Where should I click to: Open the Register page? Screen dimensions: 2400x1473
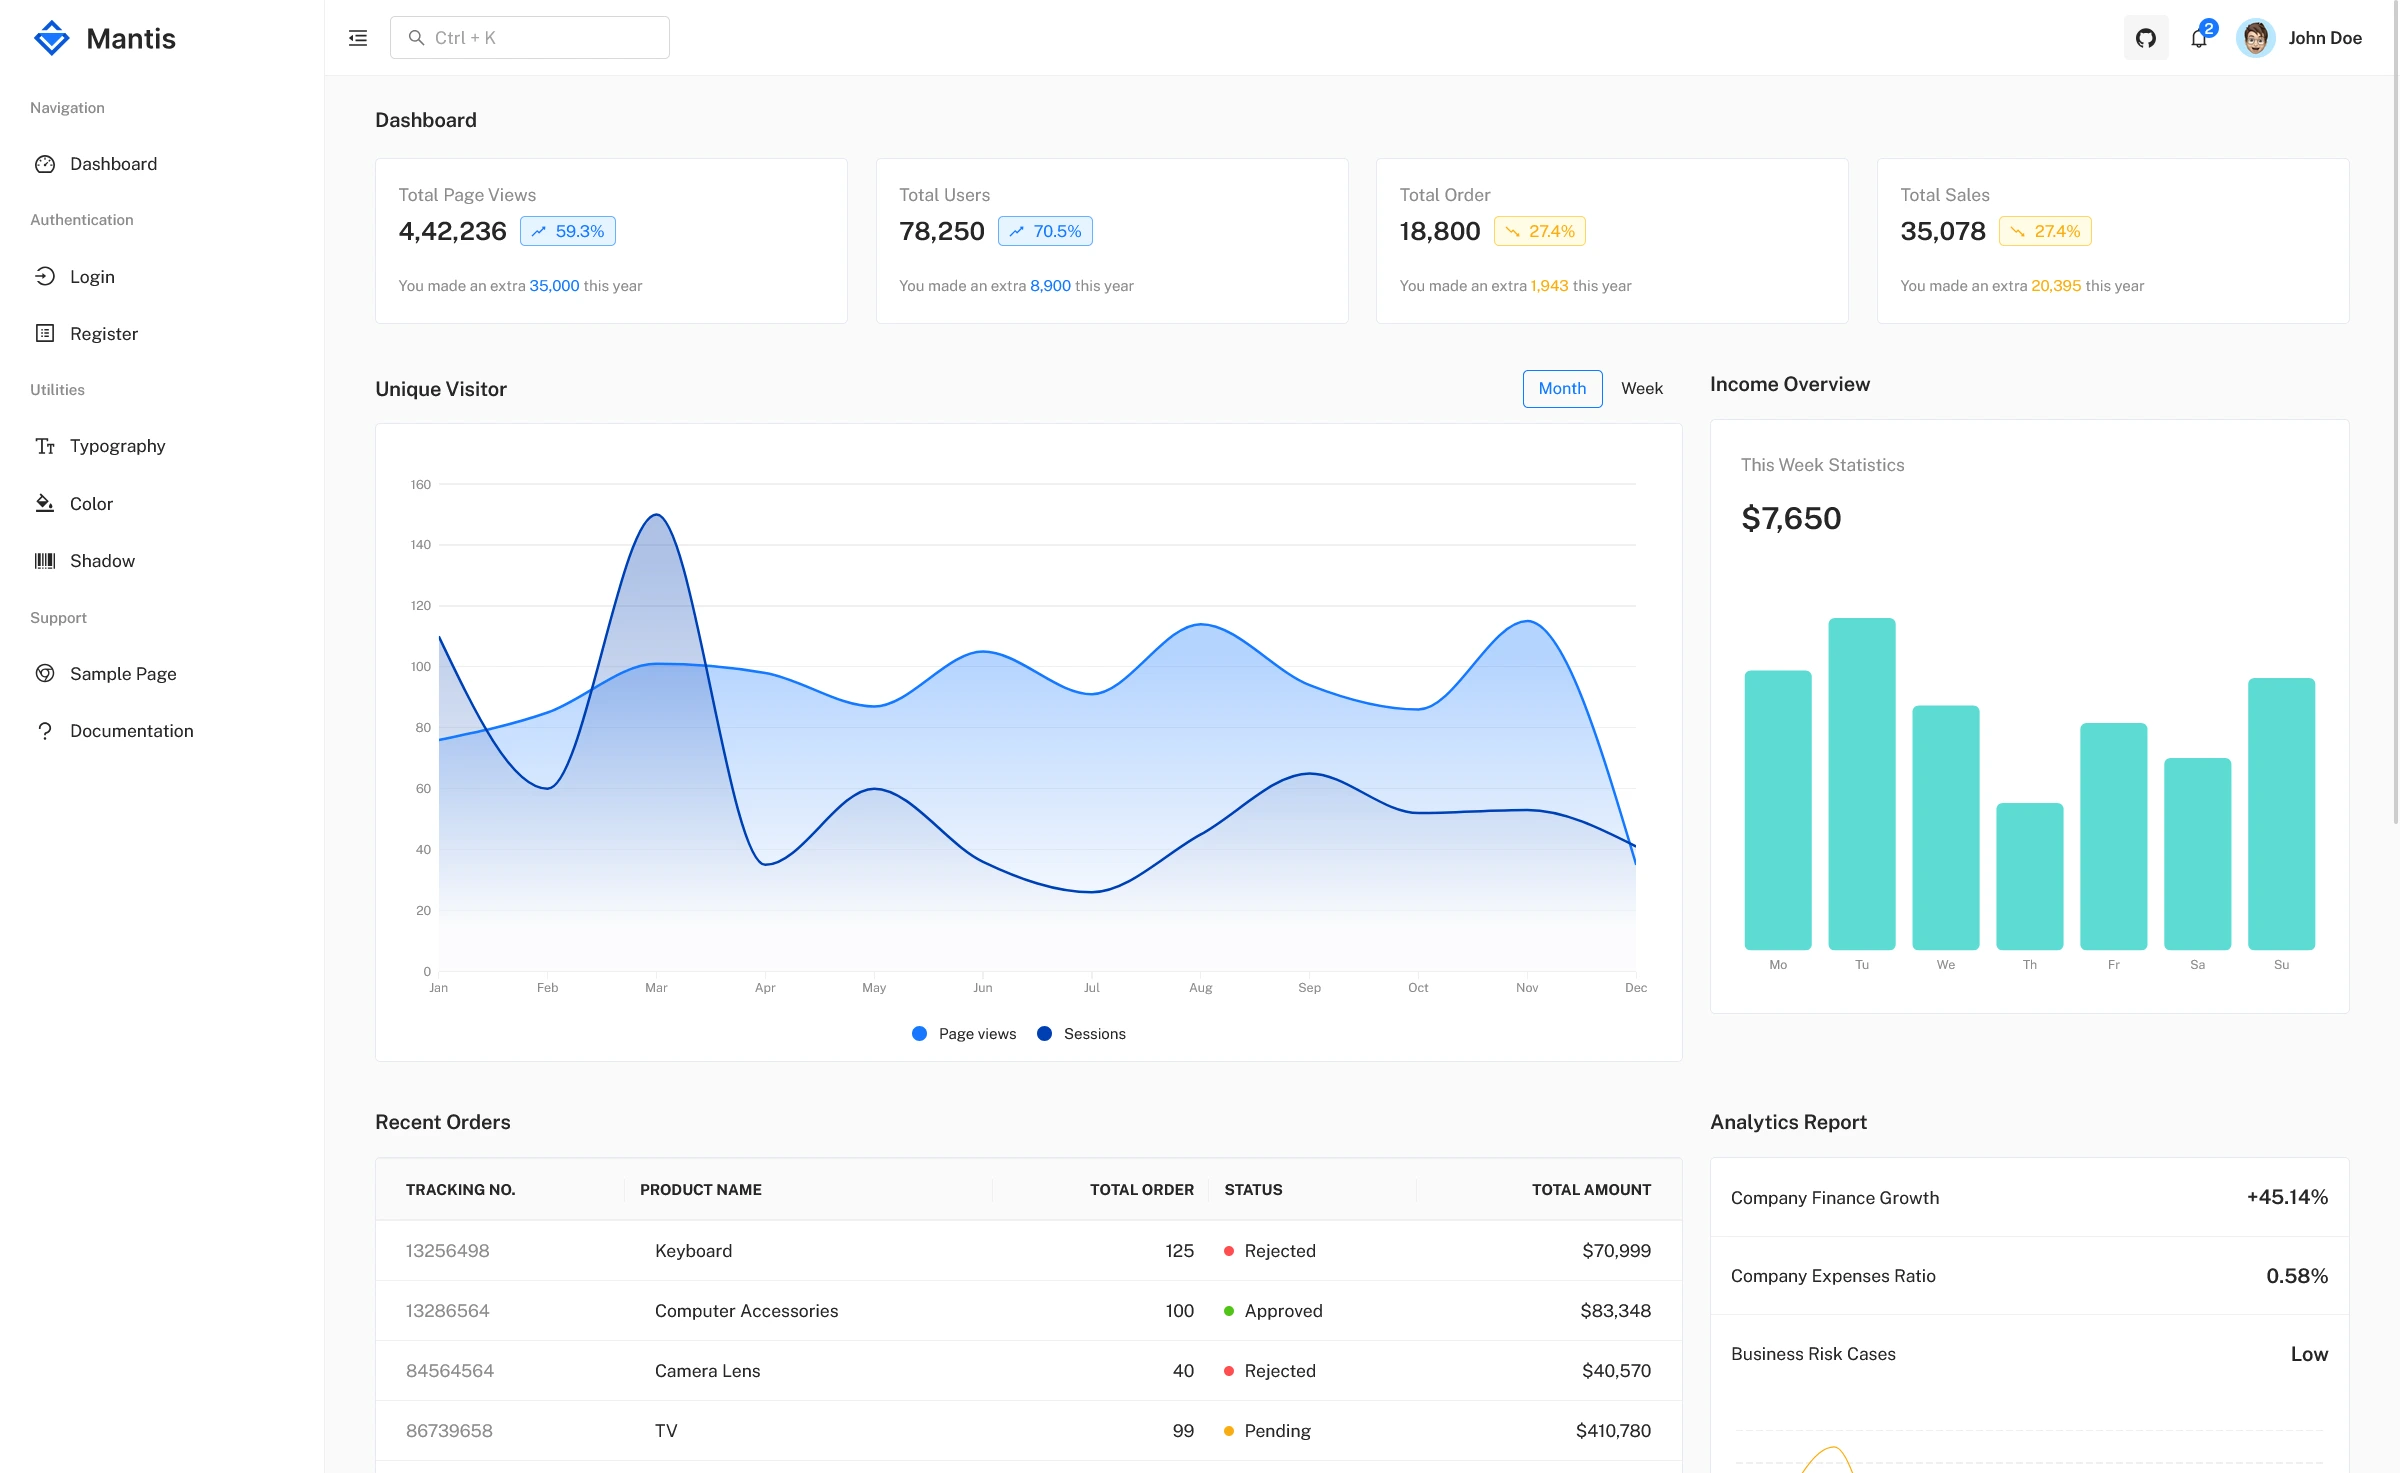[104, 333]
